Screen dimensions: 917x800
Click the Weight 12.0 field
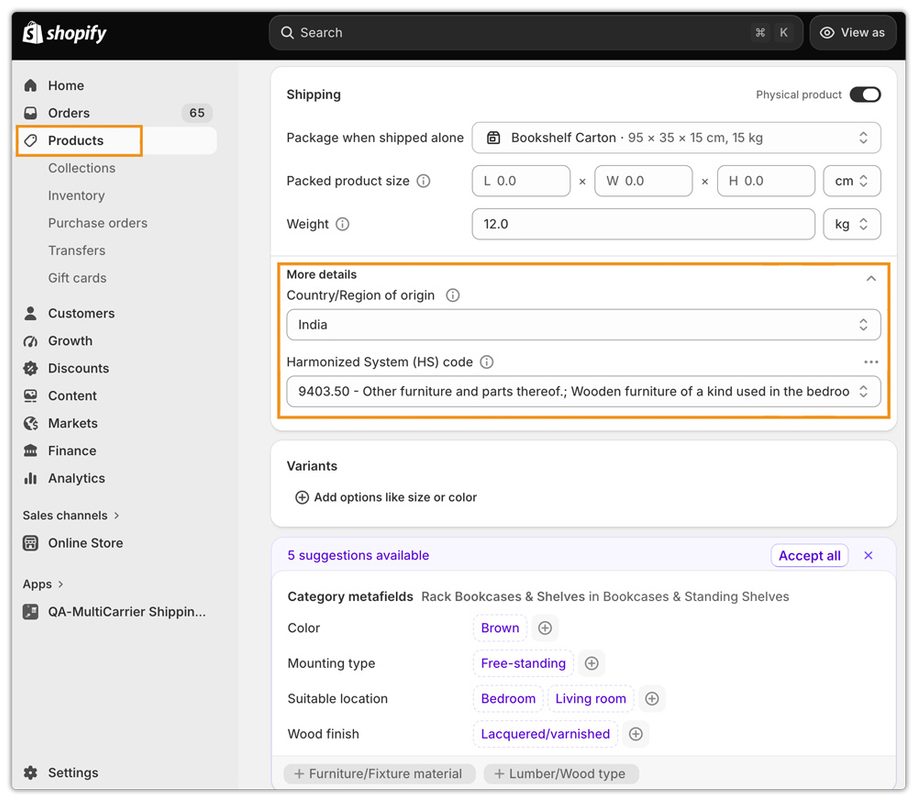(x=643, y=224)
